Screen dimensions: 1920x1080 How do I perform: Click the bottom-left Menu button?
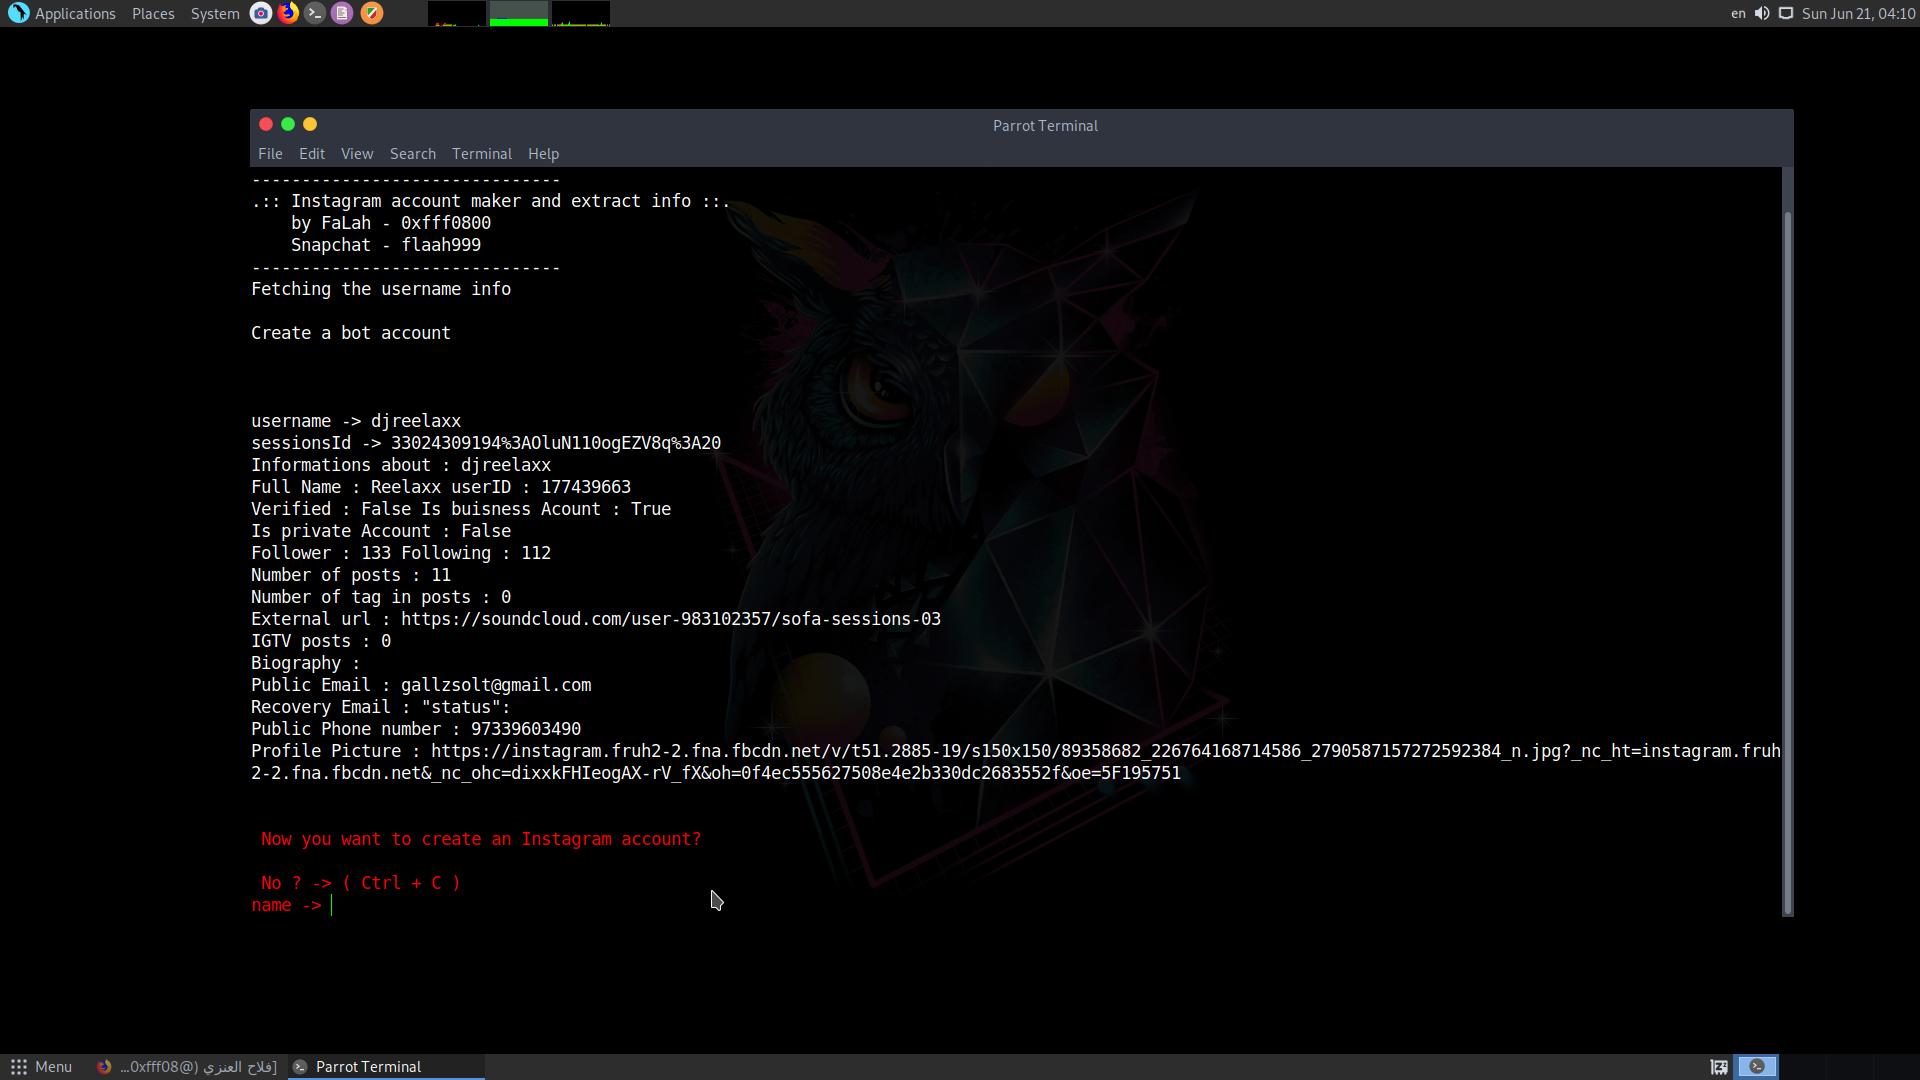click(x=41, y=1067)
